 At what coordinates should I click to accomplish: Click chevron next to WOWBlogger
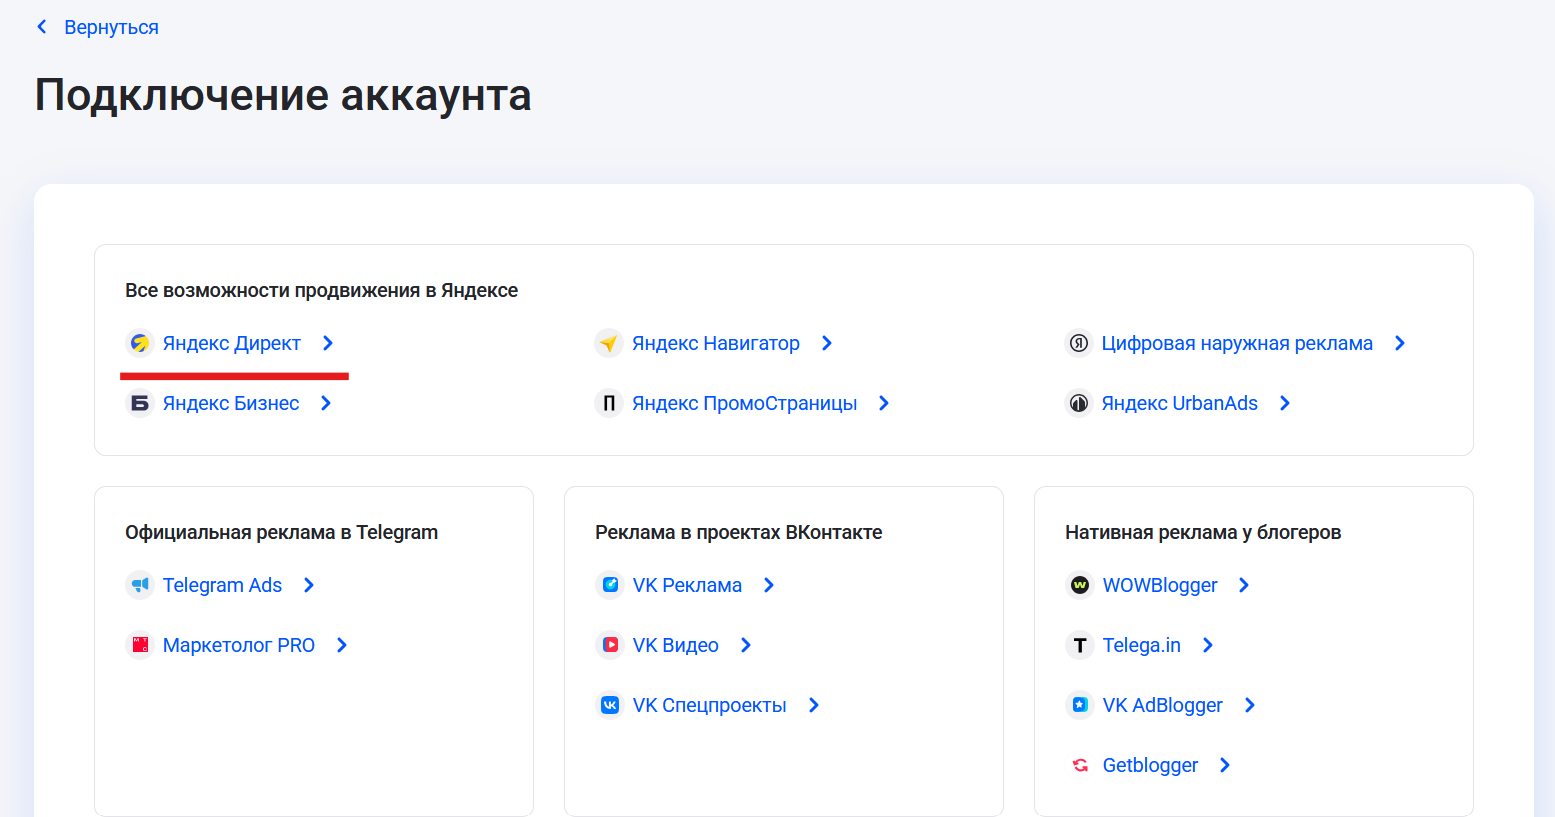point(1244,585)
